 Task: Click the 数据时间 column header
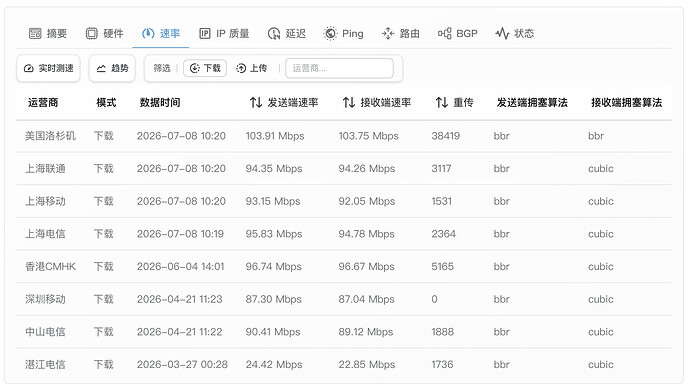click(x=160, y=102)
